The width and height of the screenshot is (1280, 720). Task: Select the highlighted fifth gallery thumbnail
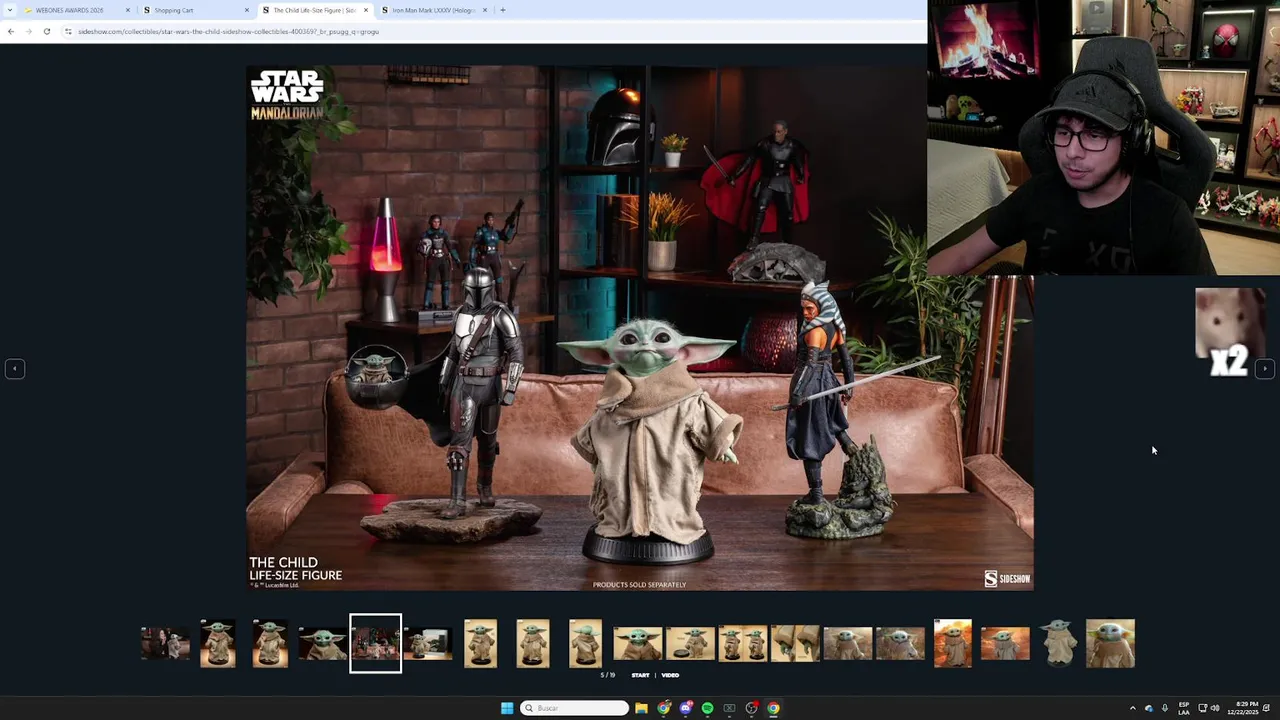375,643
